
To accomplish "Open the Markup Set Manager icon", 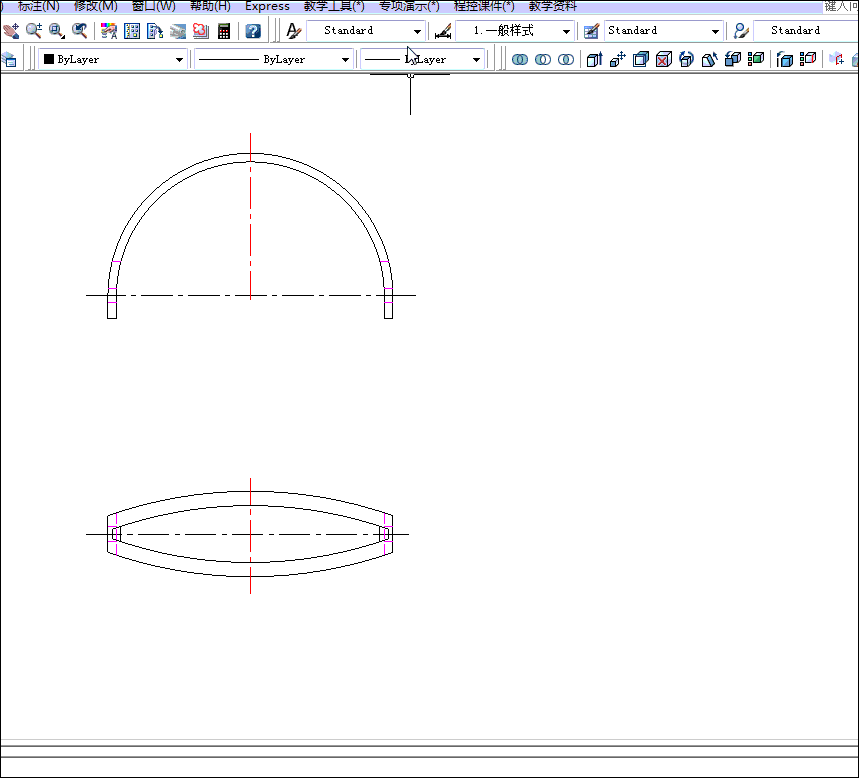I will 201,31.
